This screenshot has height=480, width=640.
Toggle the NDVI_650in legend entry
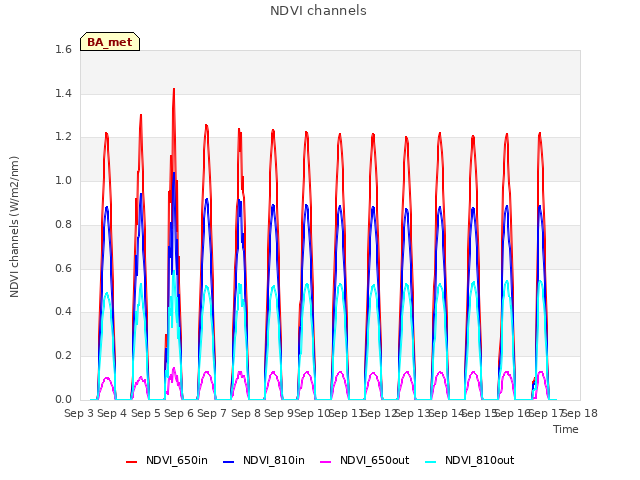[167, 460]
